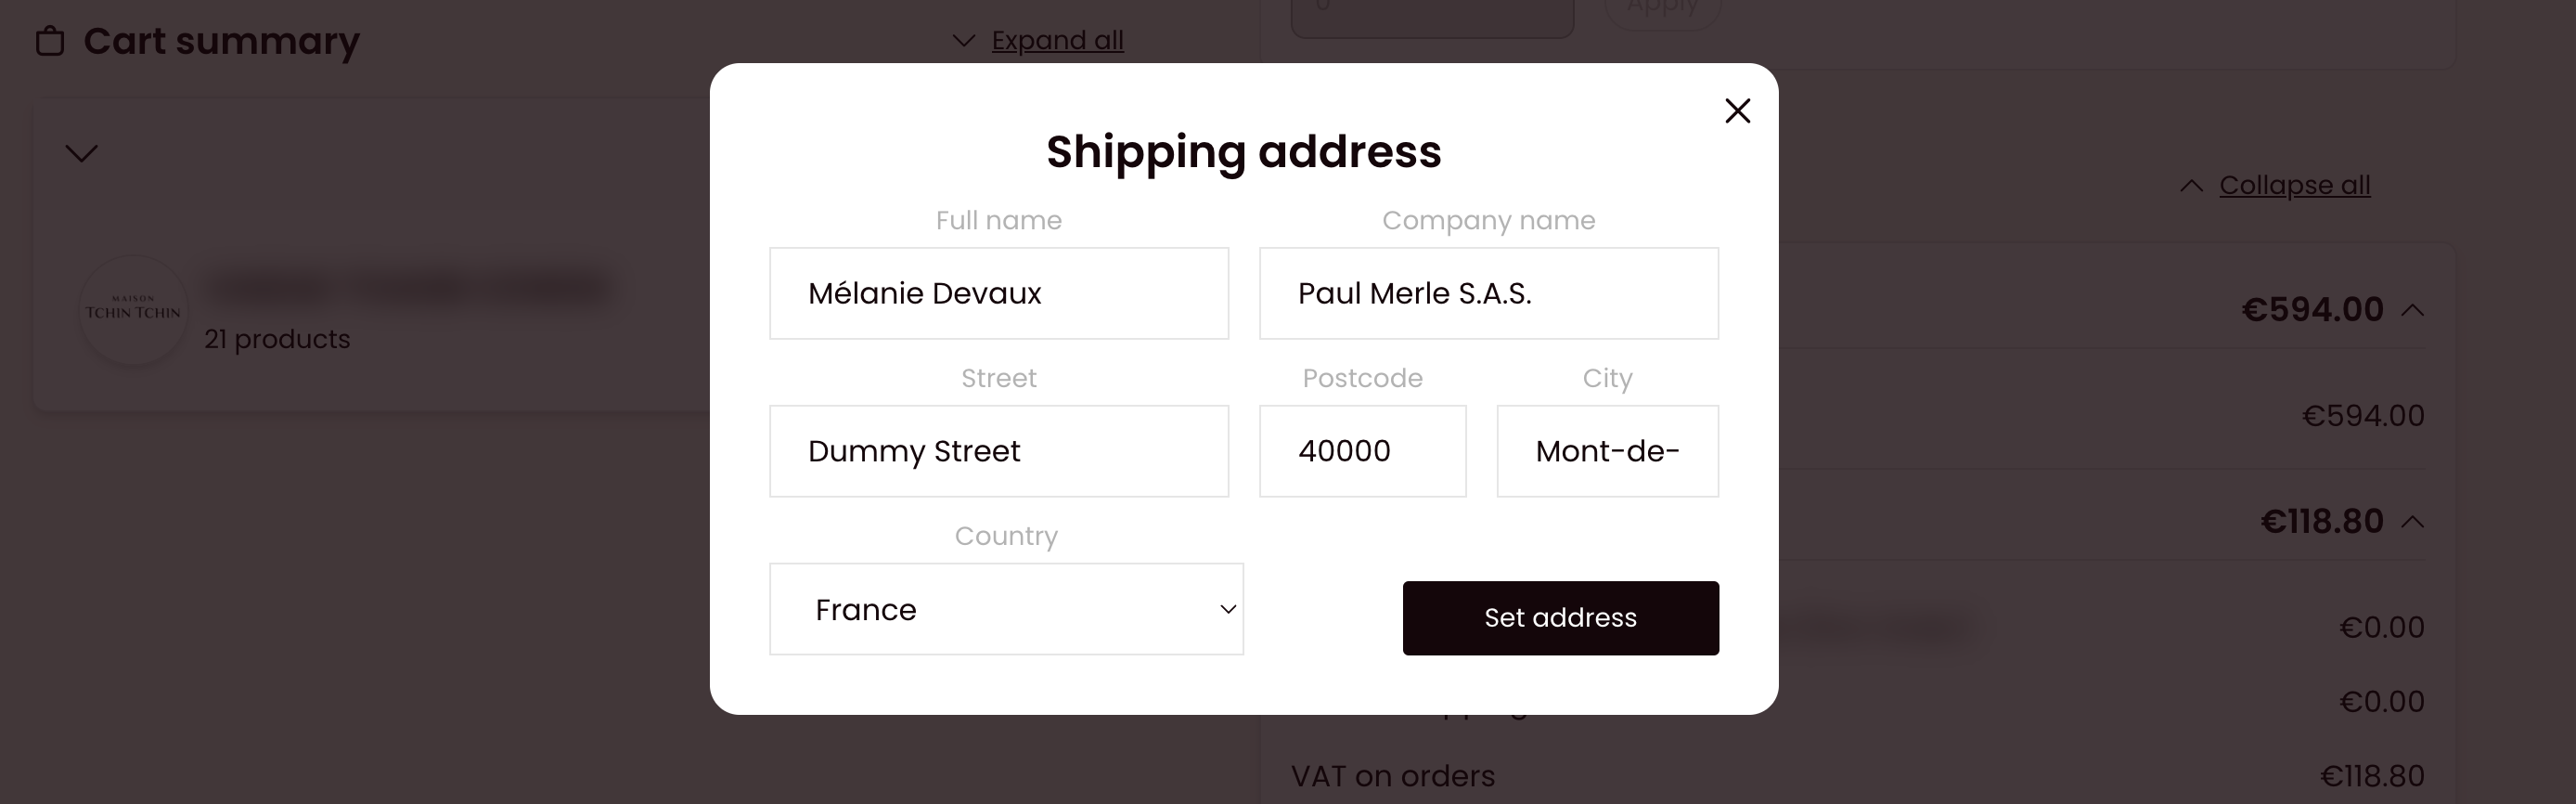
Task: Collapse the €594.00 total section
Action: coord(2413,310)
